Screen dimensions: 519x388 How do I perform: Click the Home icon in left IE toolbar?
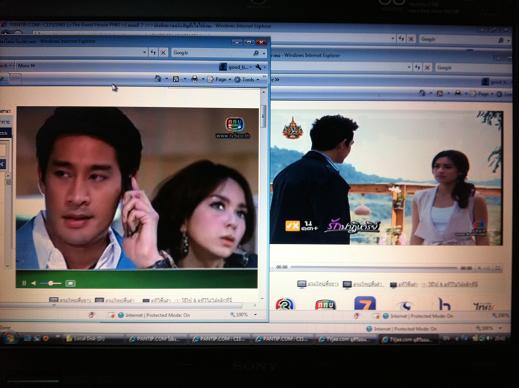(x=158, y=79)
